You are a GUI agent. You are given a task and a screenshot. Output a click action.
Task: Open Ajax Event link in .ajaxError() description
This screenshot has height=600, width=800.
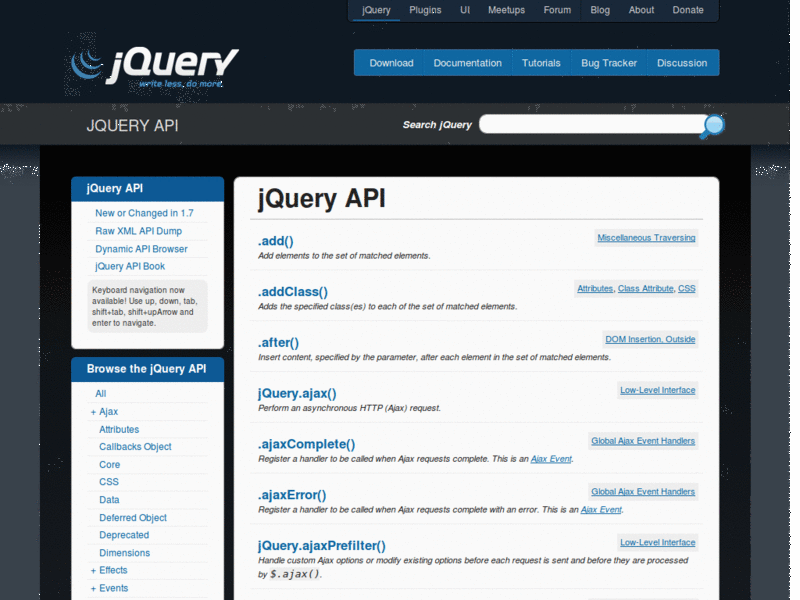601,510
